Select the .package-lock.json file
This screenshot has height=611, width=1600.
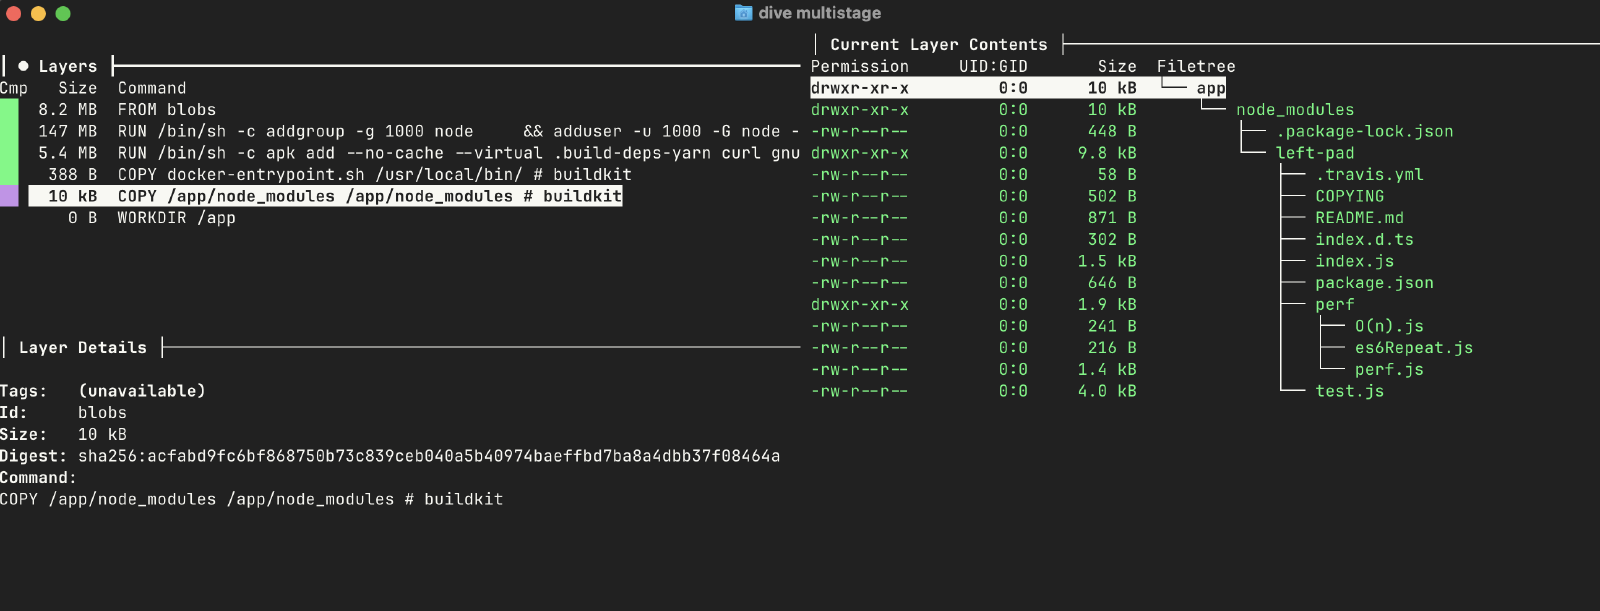pos(1364,132)
